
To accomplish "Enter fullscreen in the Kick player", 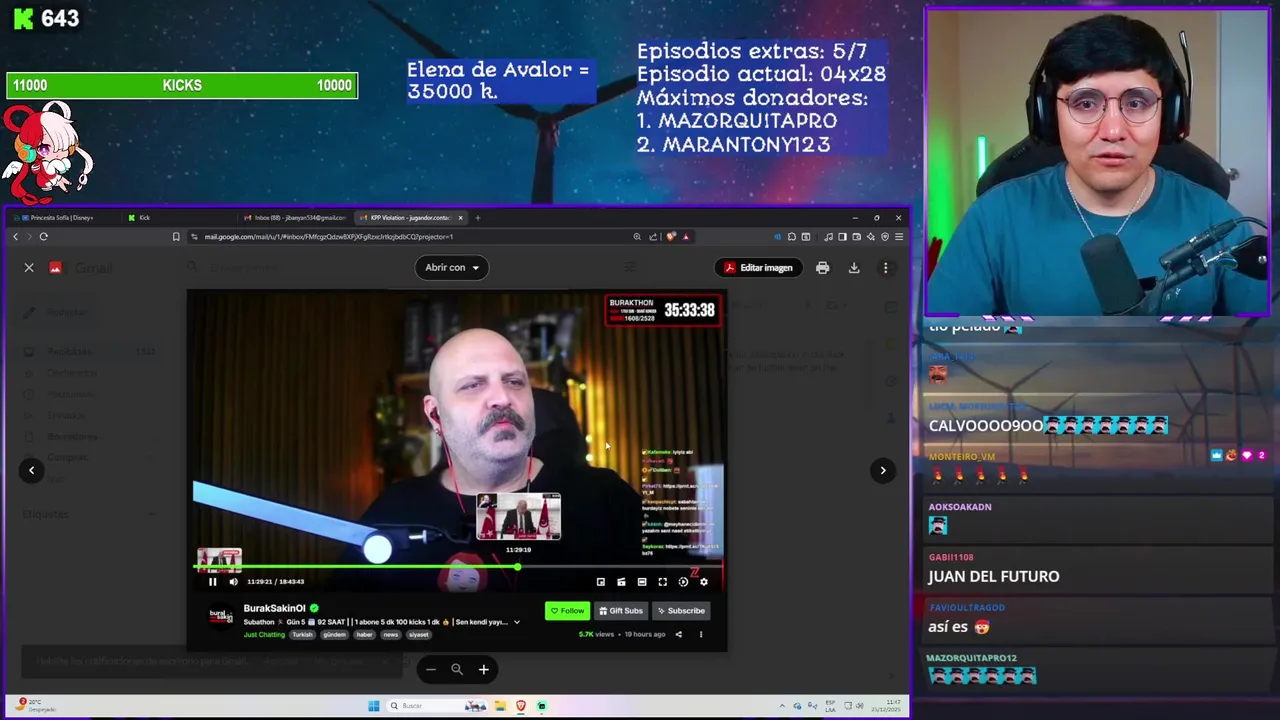I will coord(662,582).
